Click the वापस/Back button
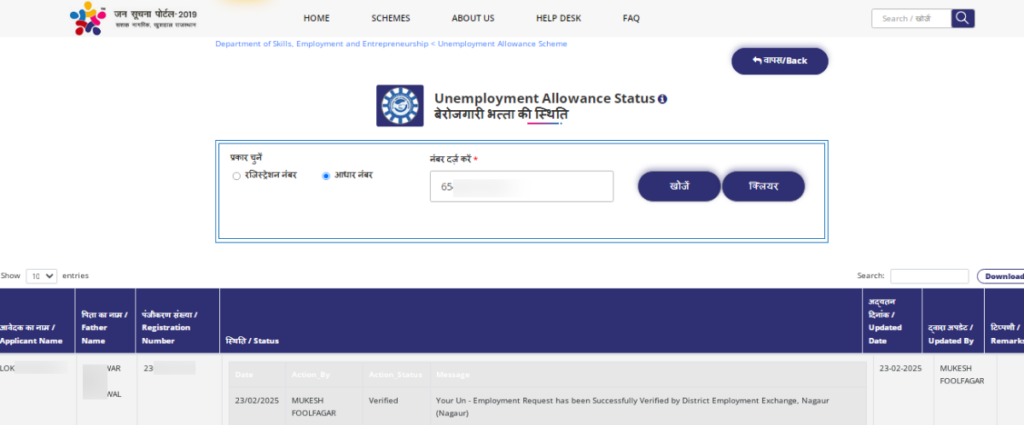Image resolution: width=1024 pixels, height=425 pixels. (780, 61)
